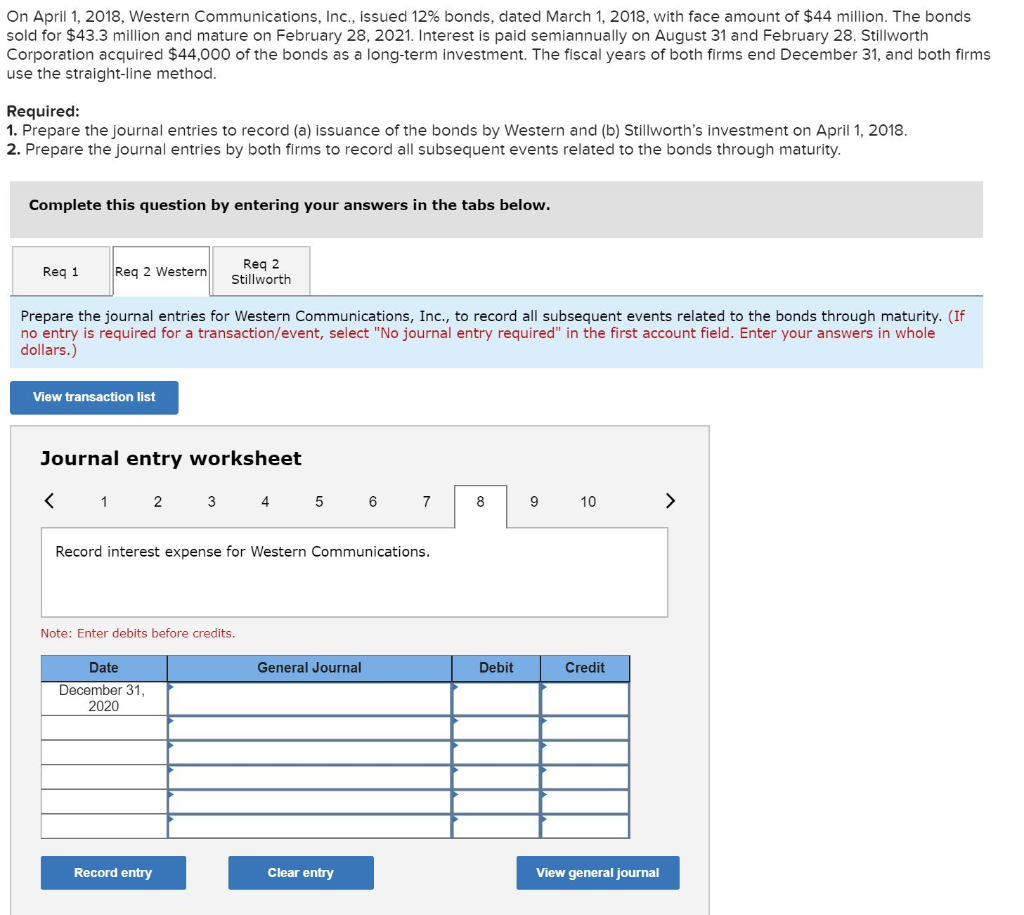
Task: Click Debit cell in last journal row
Action: pos(496,826)
